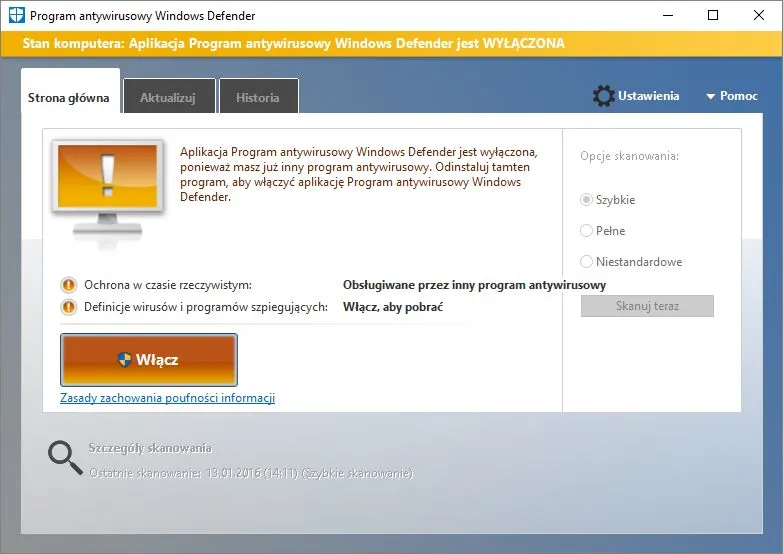Choose the Niestandardowe scan option

coord(587,262)
